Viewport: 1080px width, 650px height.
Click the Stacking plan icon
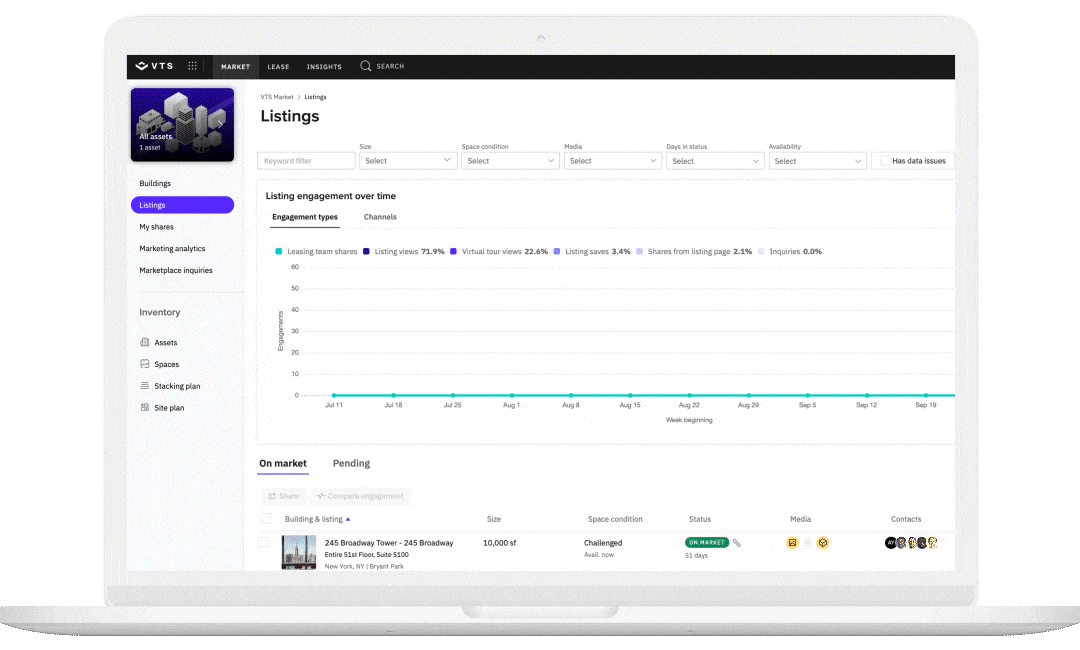tap(145, 386)
